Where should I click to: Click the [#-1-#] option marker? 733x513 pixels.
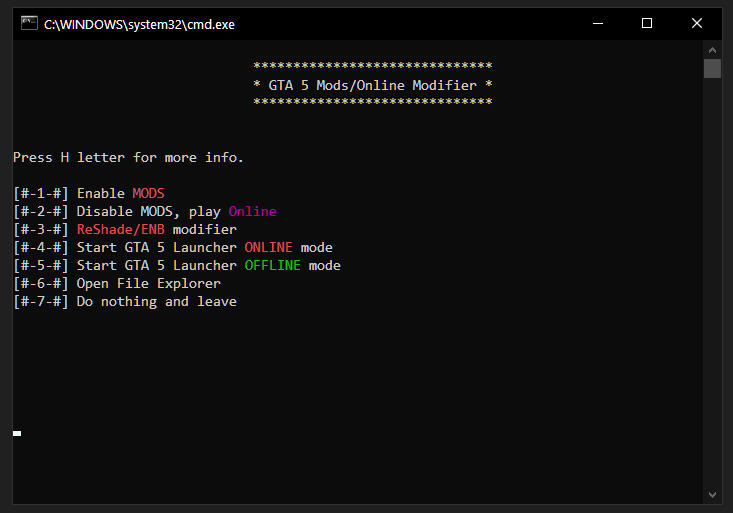coord(40,193)
